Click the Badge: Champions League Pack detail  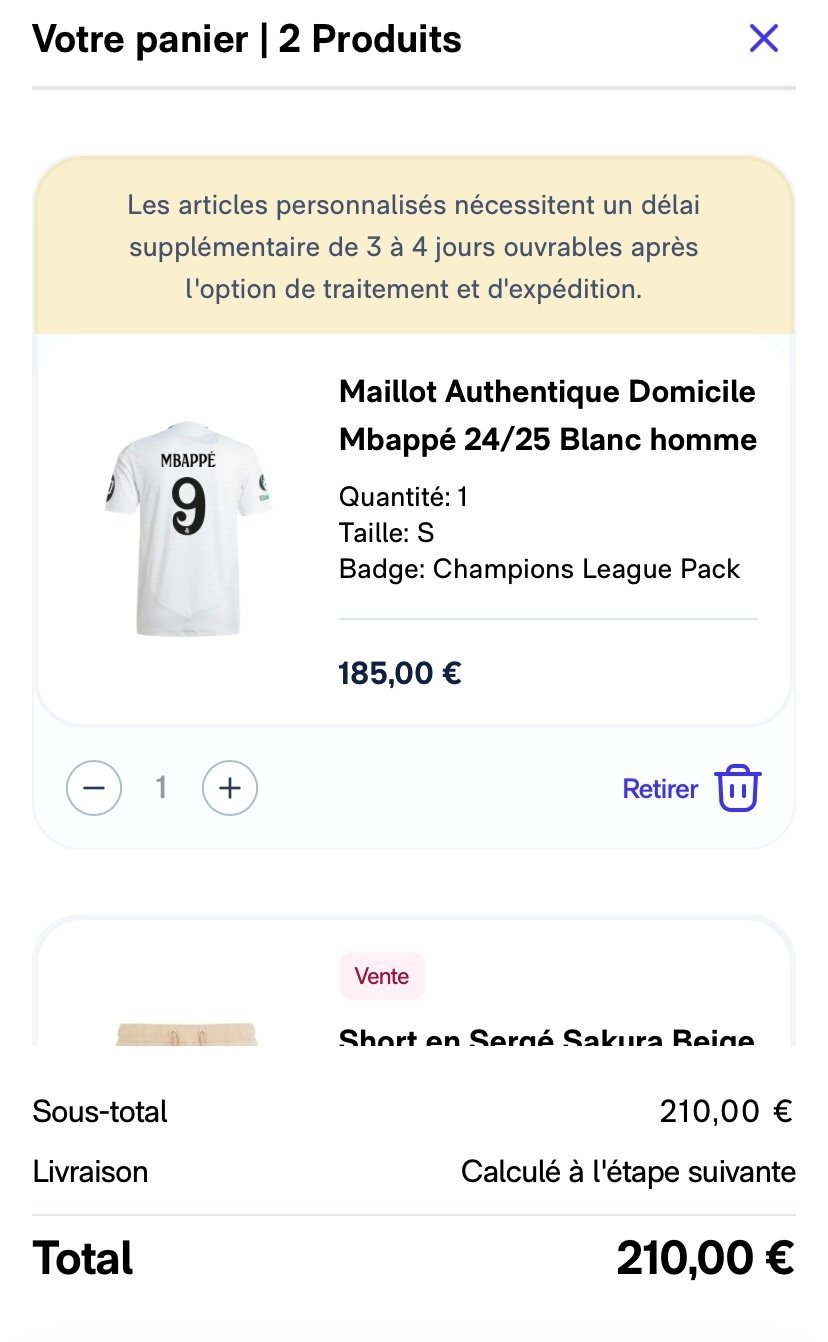click(x=539, y=569)
